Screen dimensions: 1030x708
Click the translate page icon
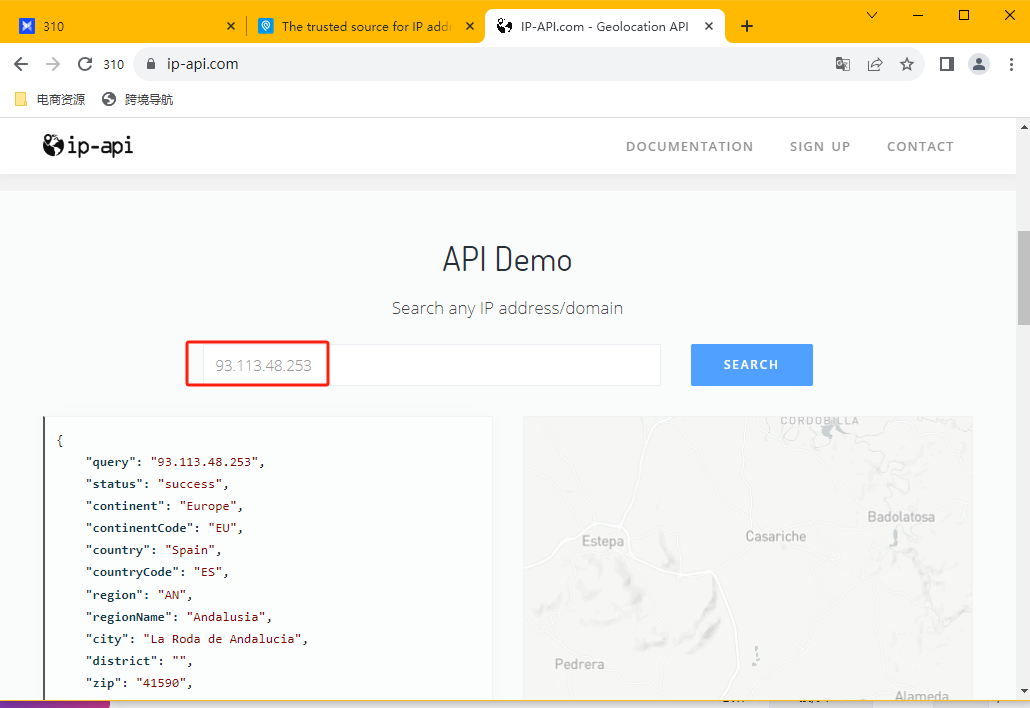(x=843, y=64)
